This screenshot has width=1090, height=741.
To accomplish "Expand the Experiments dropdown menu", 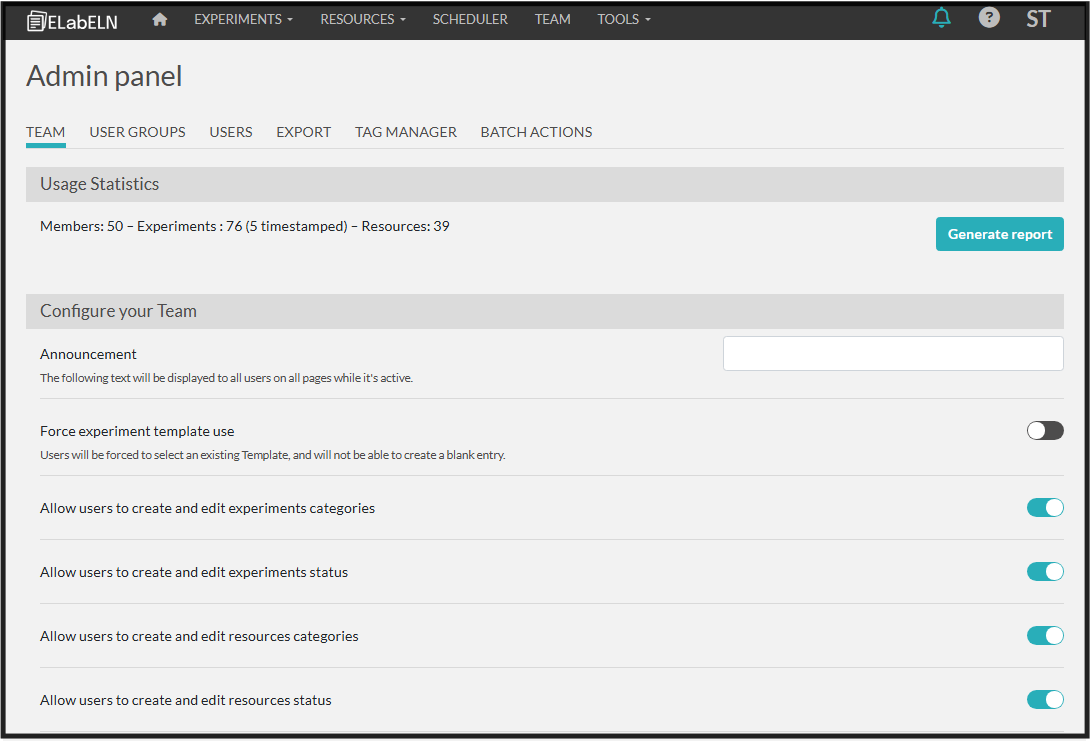I will point(243,19).
